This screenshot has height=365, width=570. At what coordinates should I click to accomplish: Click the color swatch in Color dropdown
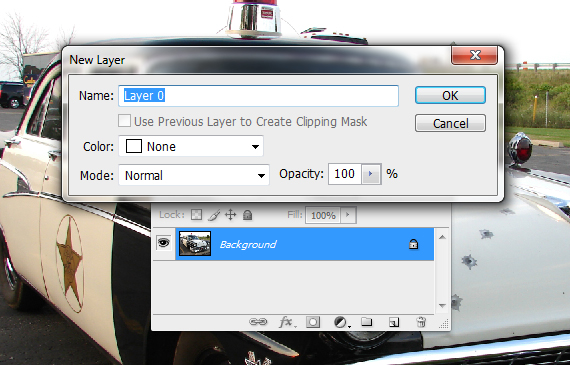(x=134, y=146)
